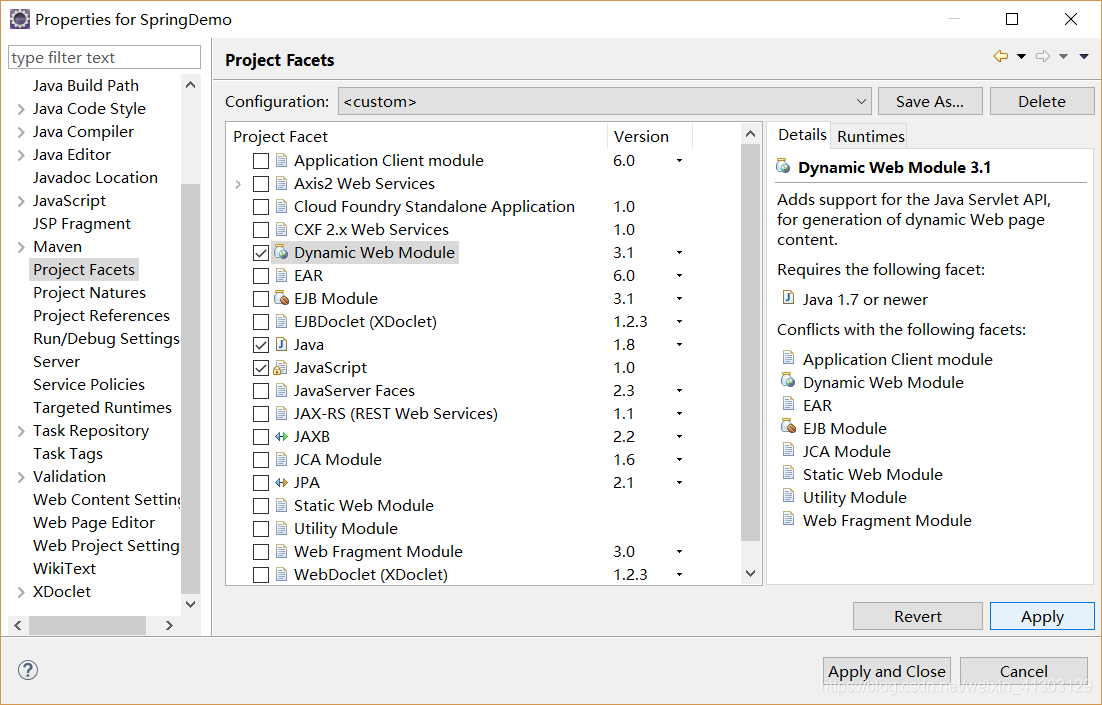Click the JavaServer Faces icon
Image resolution: width=1102 pixels, height=705 pixels.
[x=281, y=391]
